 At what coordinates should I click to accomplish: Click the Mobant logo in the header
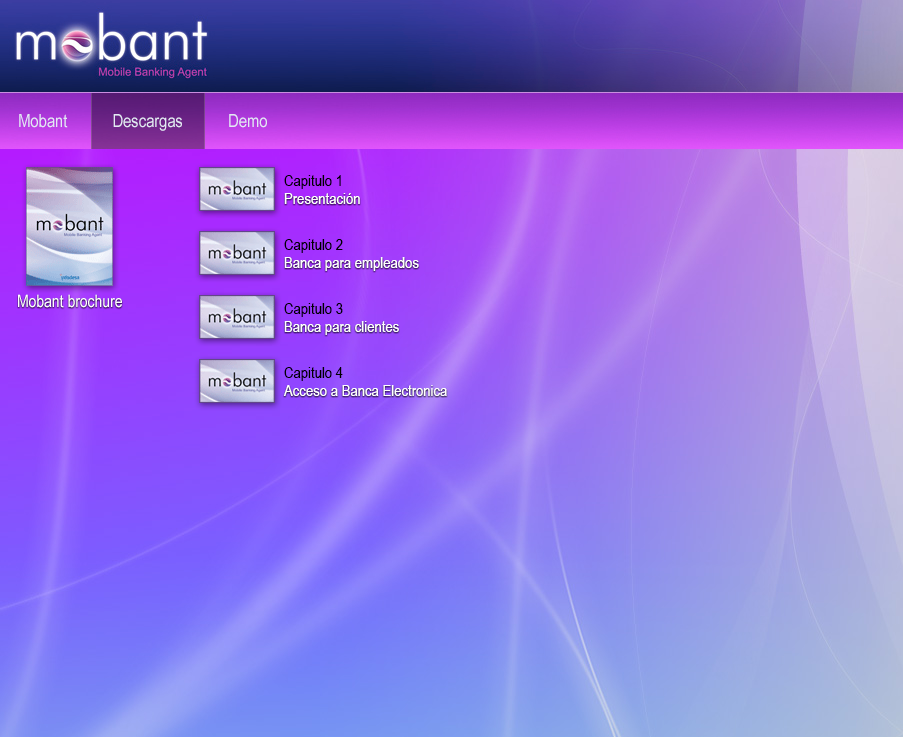(x=111, y=42)
